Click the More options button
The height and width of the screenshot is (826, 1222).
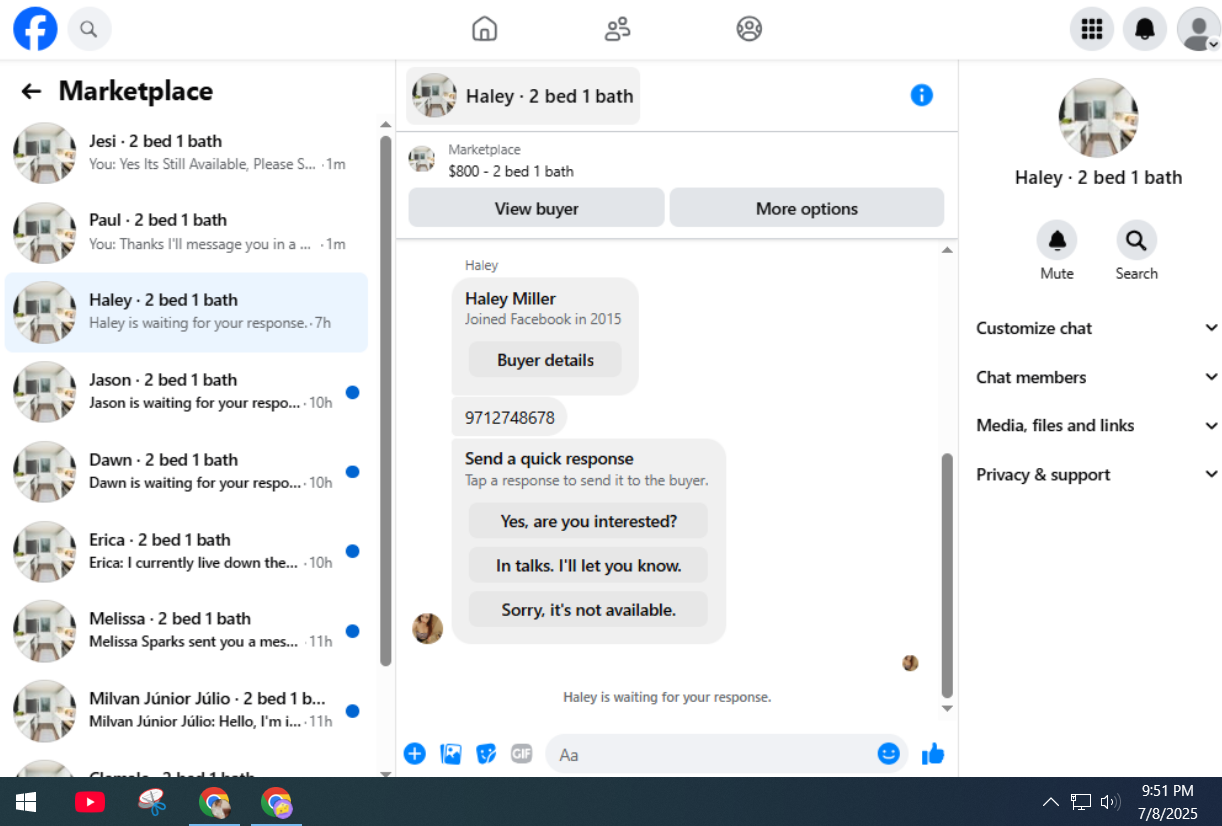(806, 208)
